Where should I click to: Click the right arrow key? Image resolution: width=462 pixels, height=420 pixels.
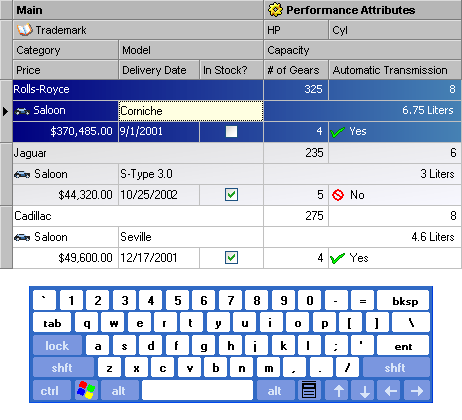tap(417, 390)
